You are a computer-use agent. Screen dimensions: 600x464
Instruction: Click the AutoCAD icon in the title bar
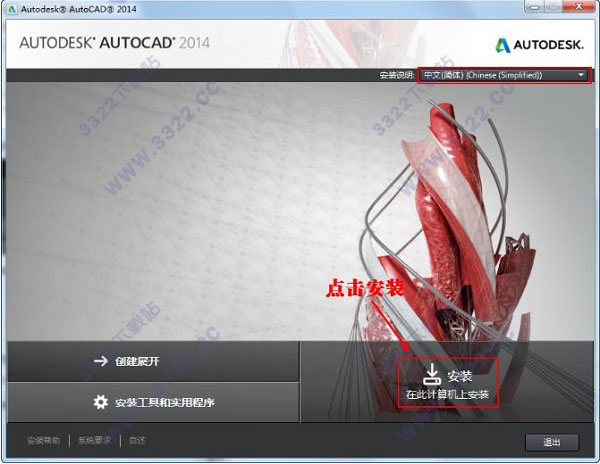pyautogui.click(x=11, y=9)
